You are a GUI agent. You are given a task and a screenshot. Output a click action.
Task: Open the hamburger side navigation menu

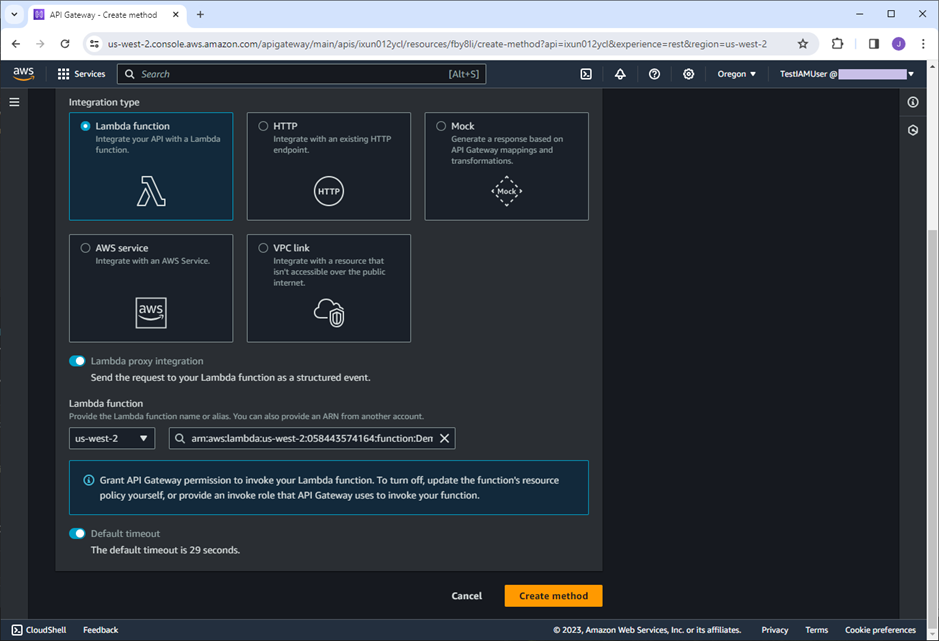coord(14,102)
